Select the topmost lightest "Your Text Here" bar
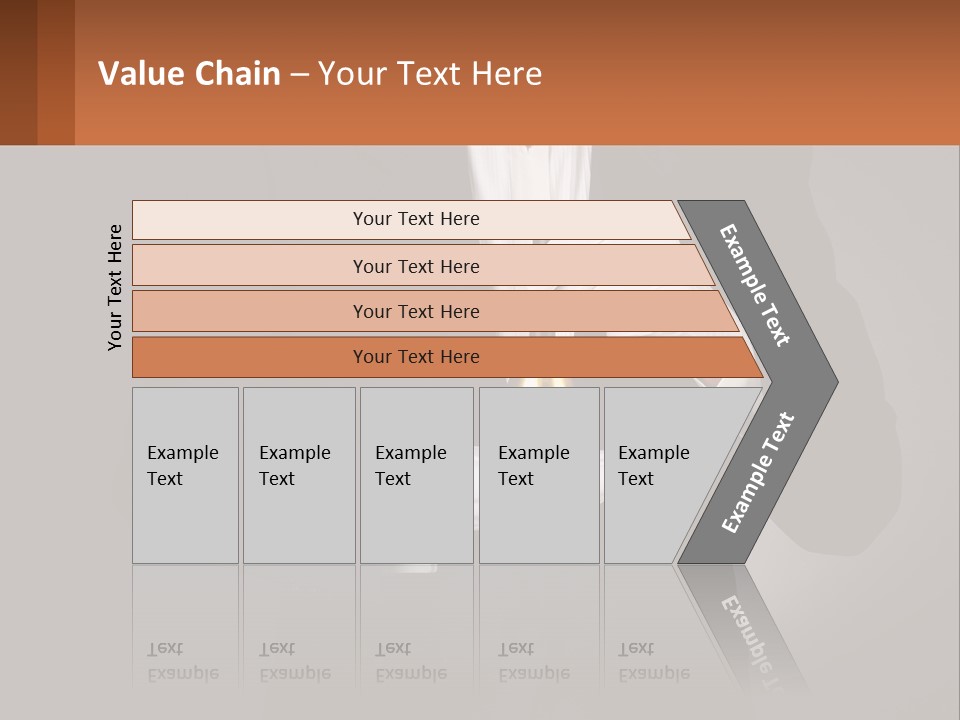The image size is (960, 720). coord(416,219)
